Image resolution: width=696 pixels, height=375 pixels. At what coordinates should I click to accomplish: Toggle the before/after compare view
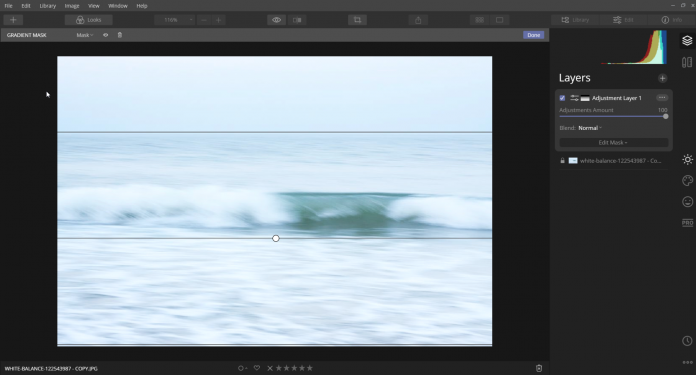[x=297, y=20]
